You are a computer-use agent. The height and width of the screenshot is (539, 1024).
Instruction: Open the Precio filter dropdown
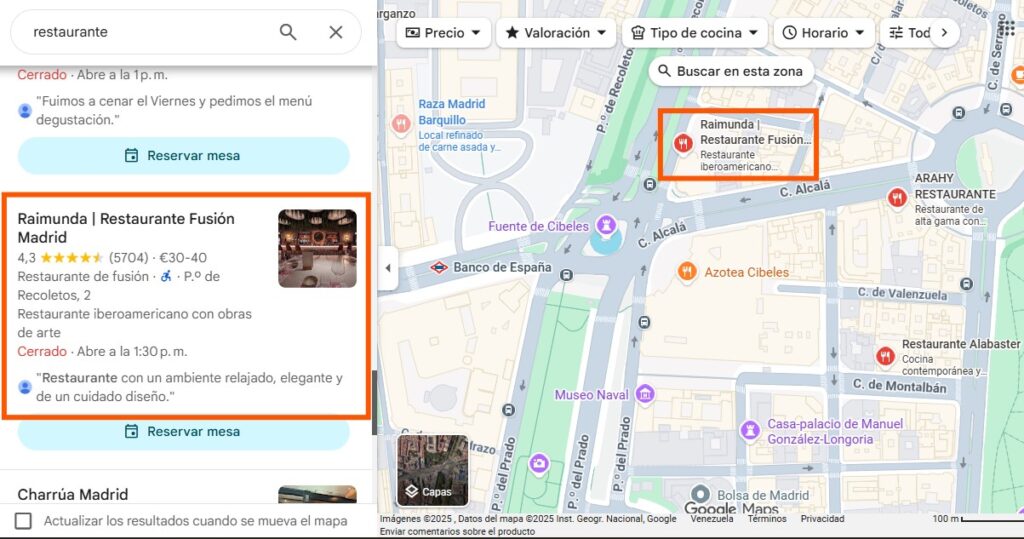443,33
